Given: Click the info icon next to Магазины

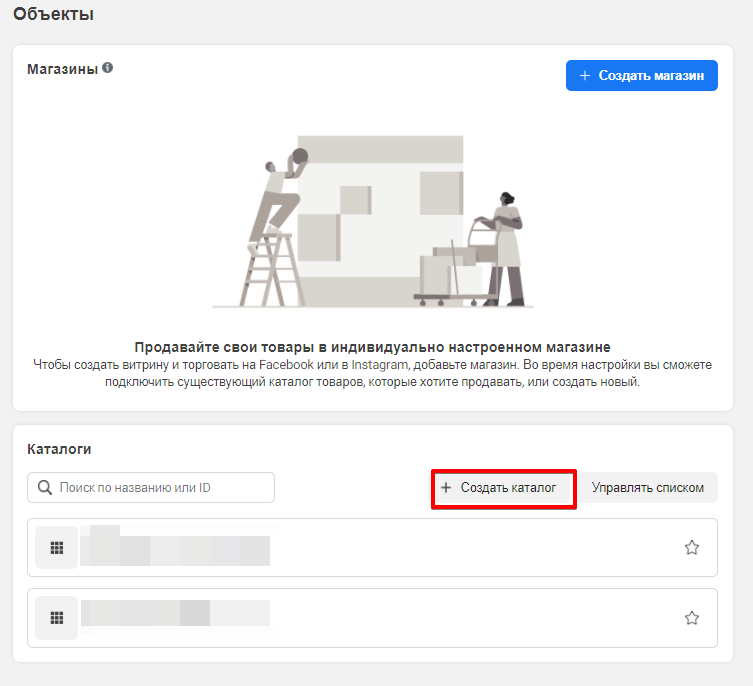Looking at the screenshot, I should point(107,68).
